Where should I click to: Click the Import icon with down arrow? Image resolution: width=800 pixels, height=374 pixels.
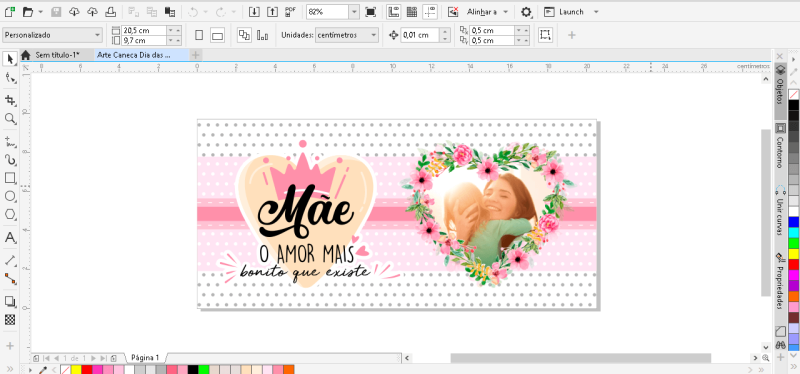pos(255,11)
